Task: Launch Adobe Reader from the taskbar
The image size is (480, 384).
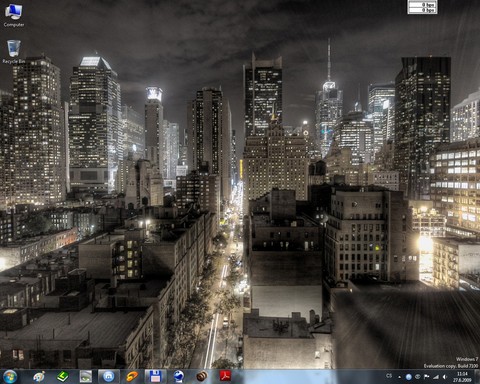Action: (x=225, y=377)
